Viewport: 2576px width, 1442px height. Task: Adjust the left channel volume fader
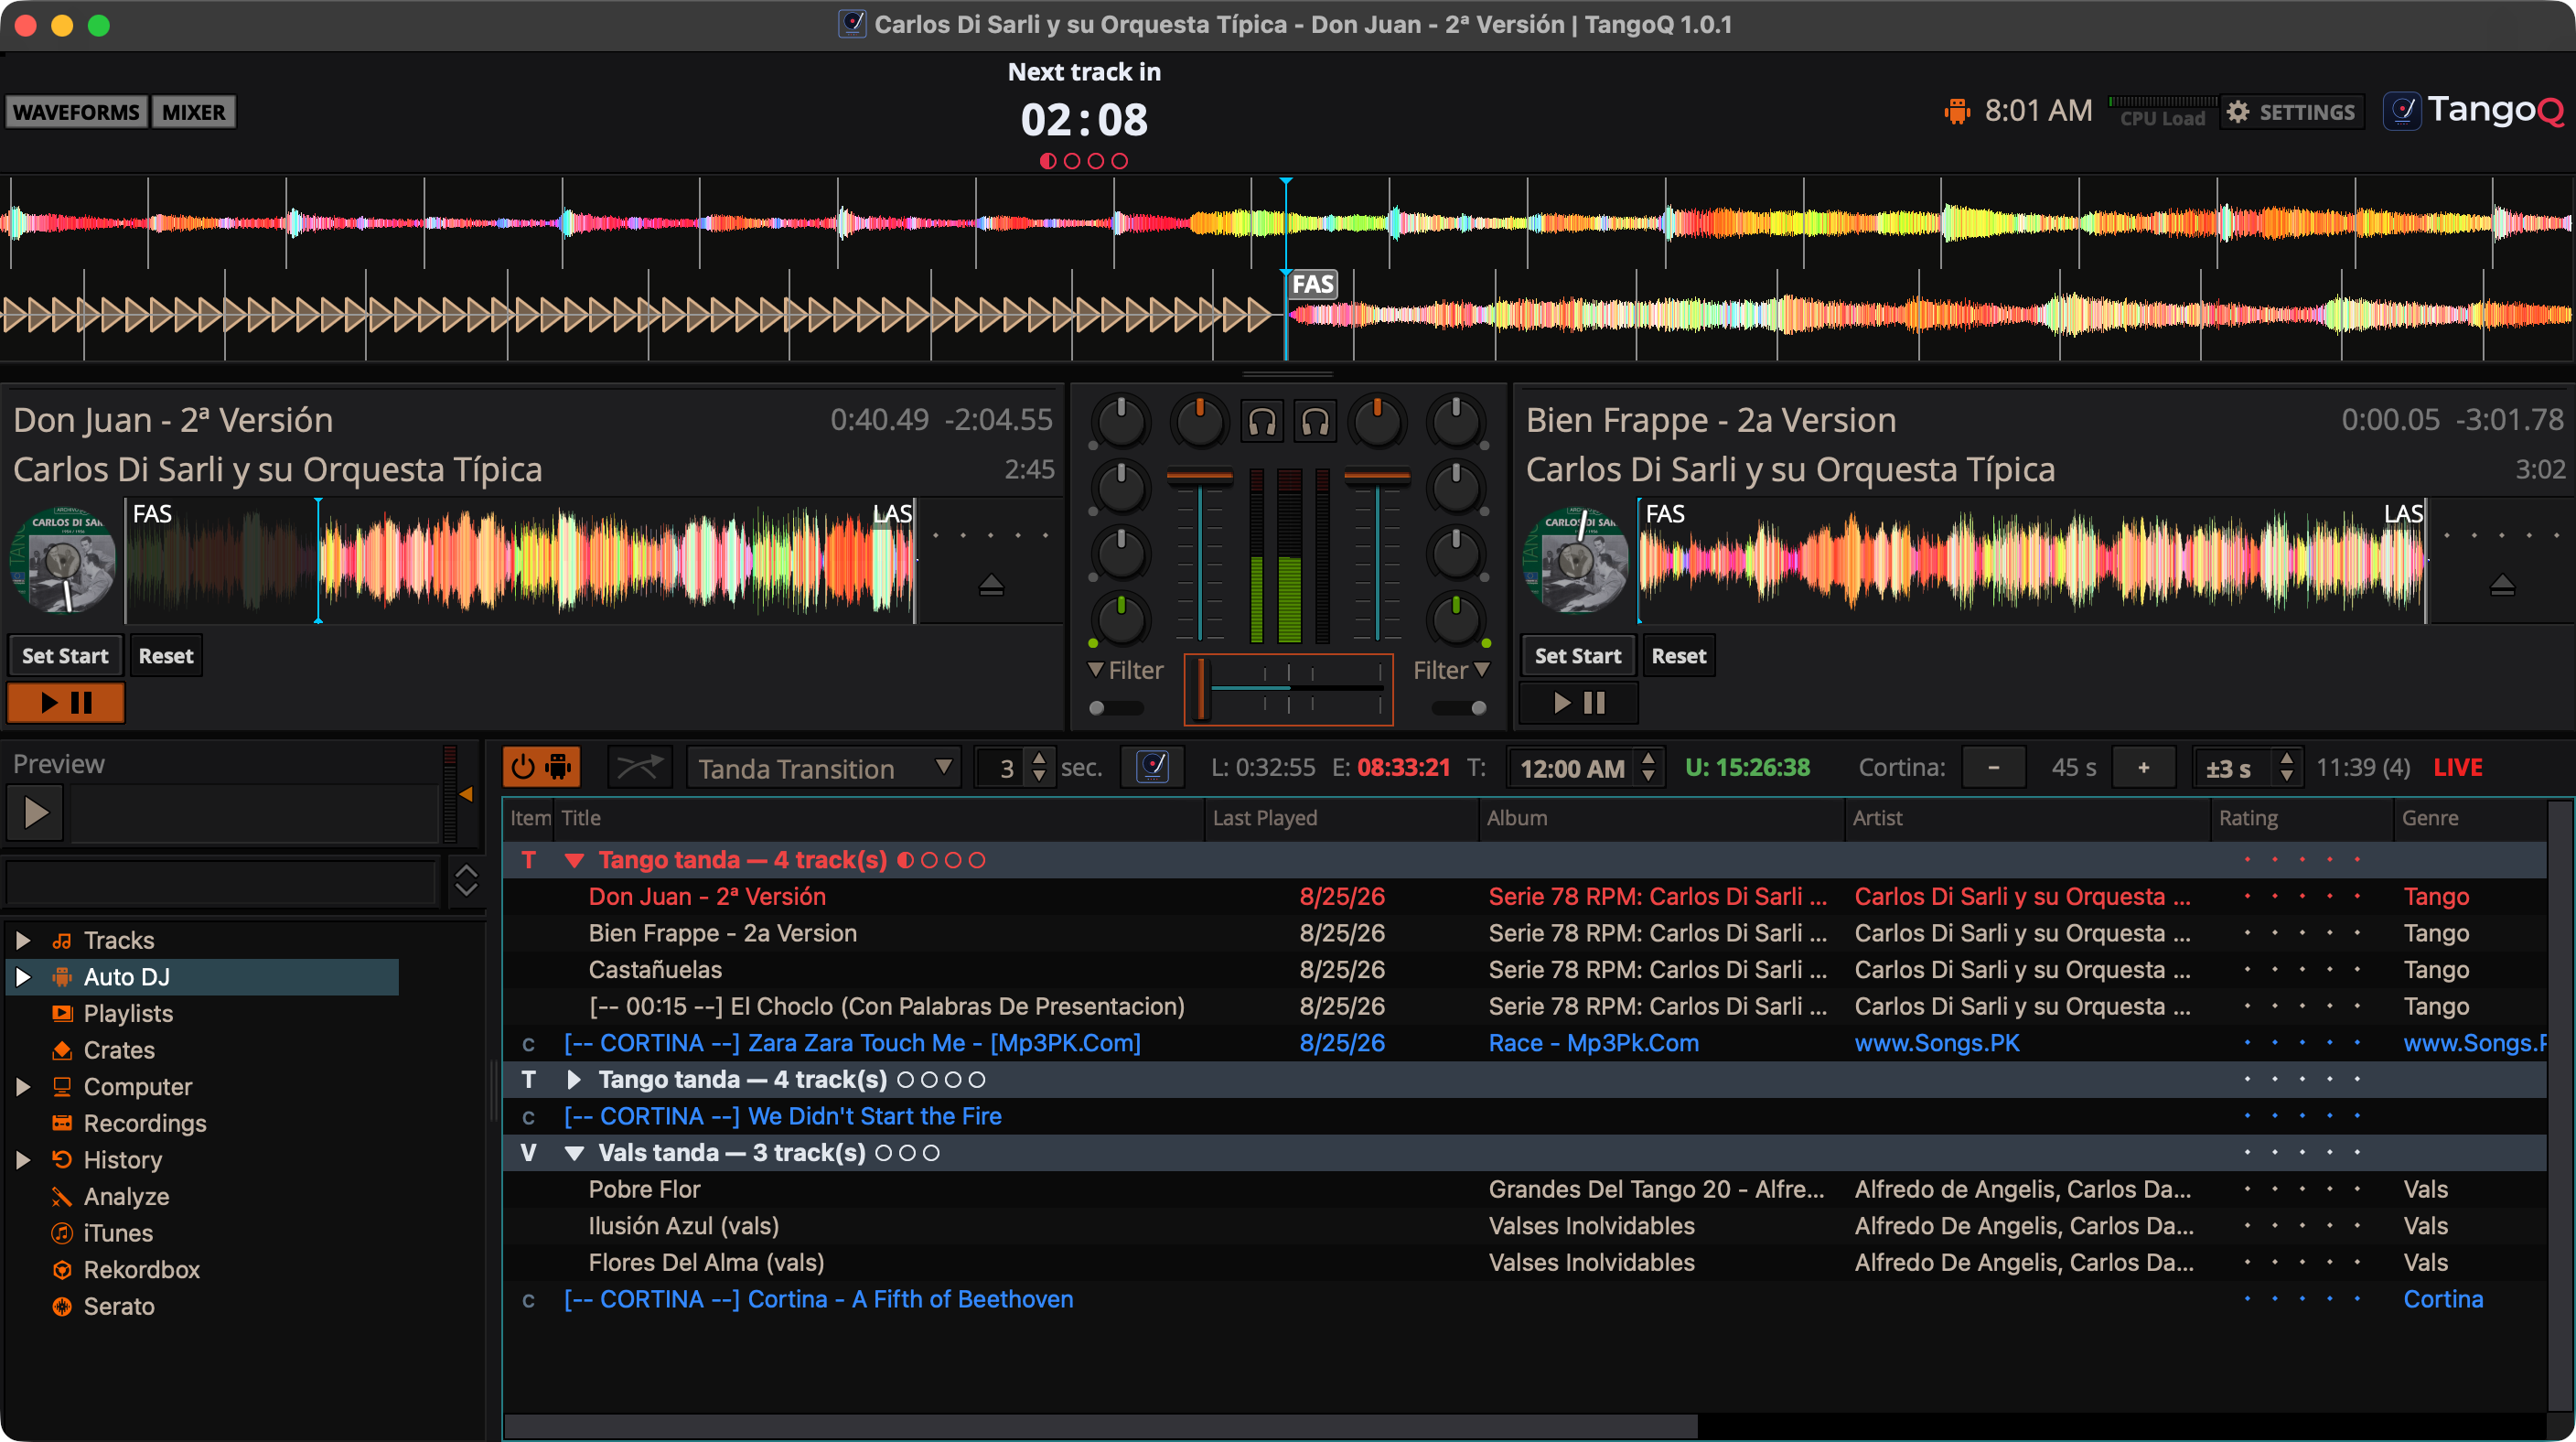[1200, 556]
